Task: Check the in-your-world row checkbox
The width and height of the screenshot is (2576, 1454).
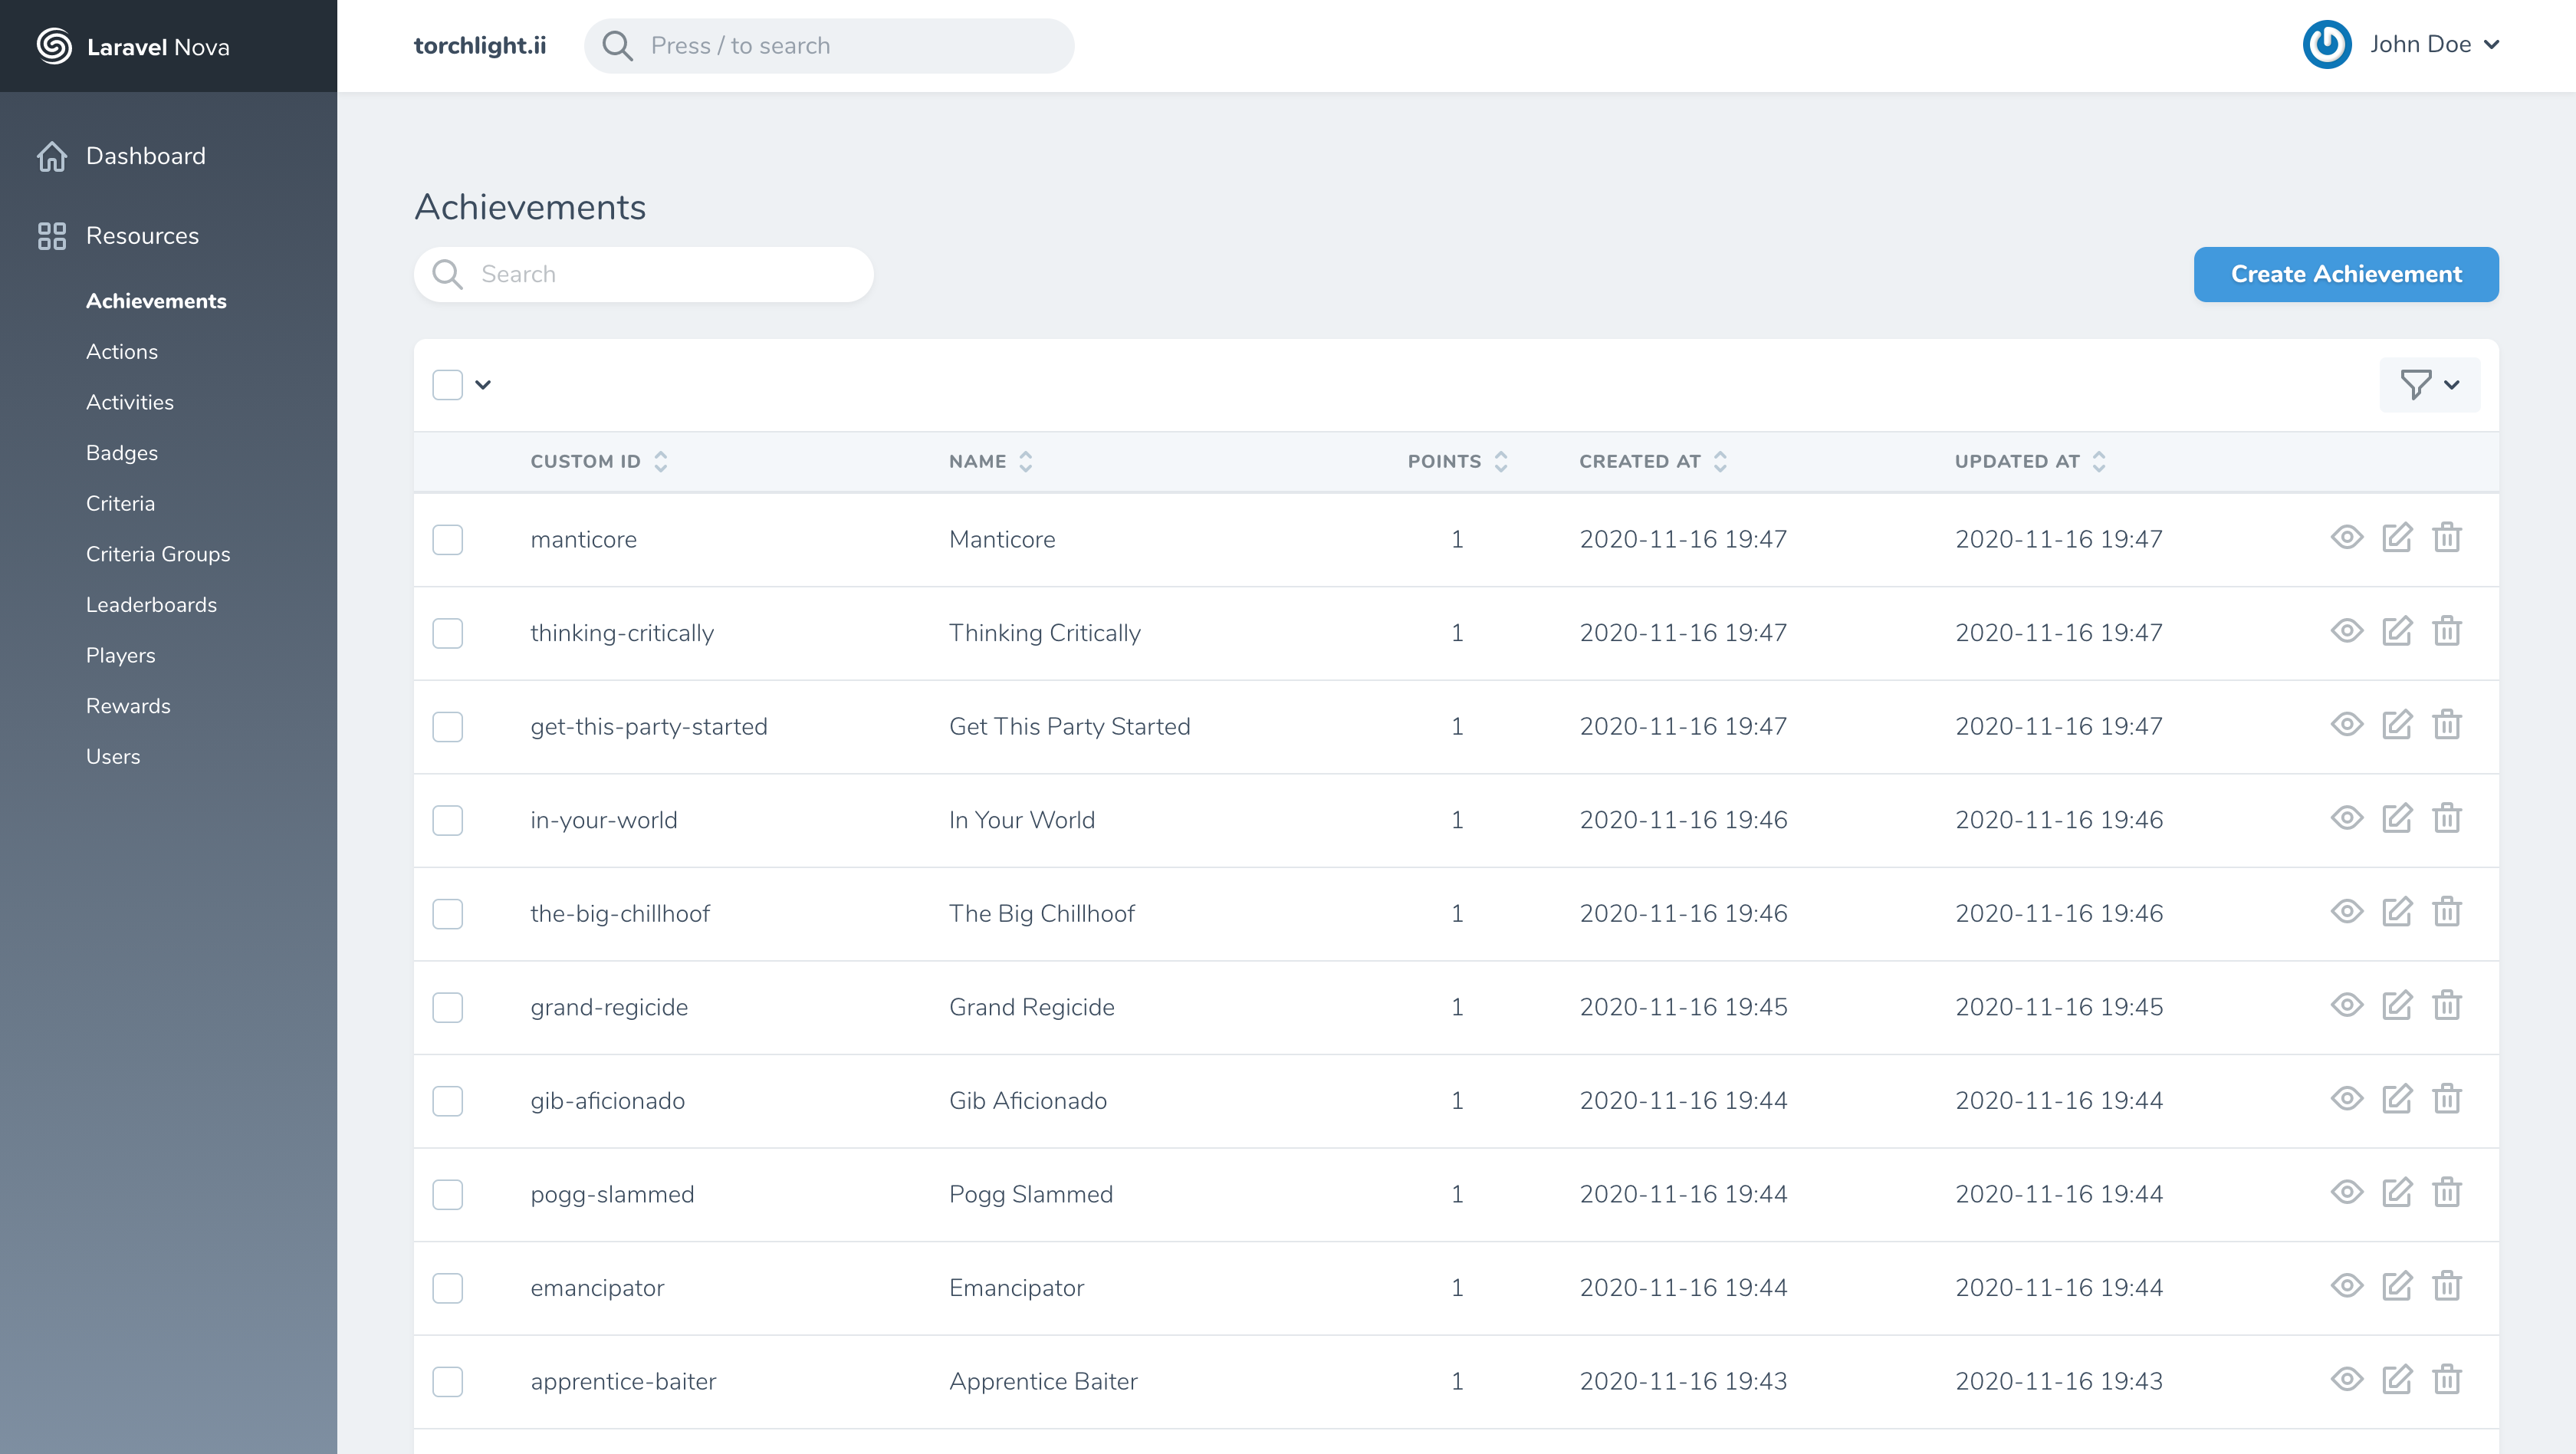Action: point(447,820)
